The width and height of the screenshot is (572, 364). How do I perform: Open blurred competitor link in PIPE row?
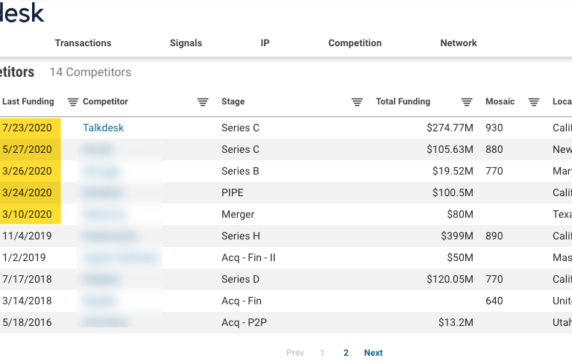[103, 193]
